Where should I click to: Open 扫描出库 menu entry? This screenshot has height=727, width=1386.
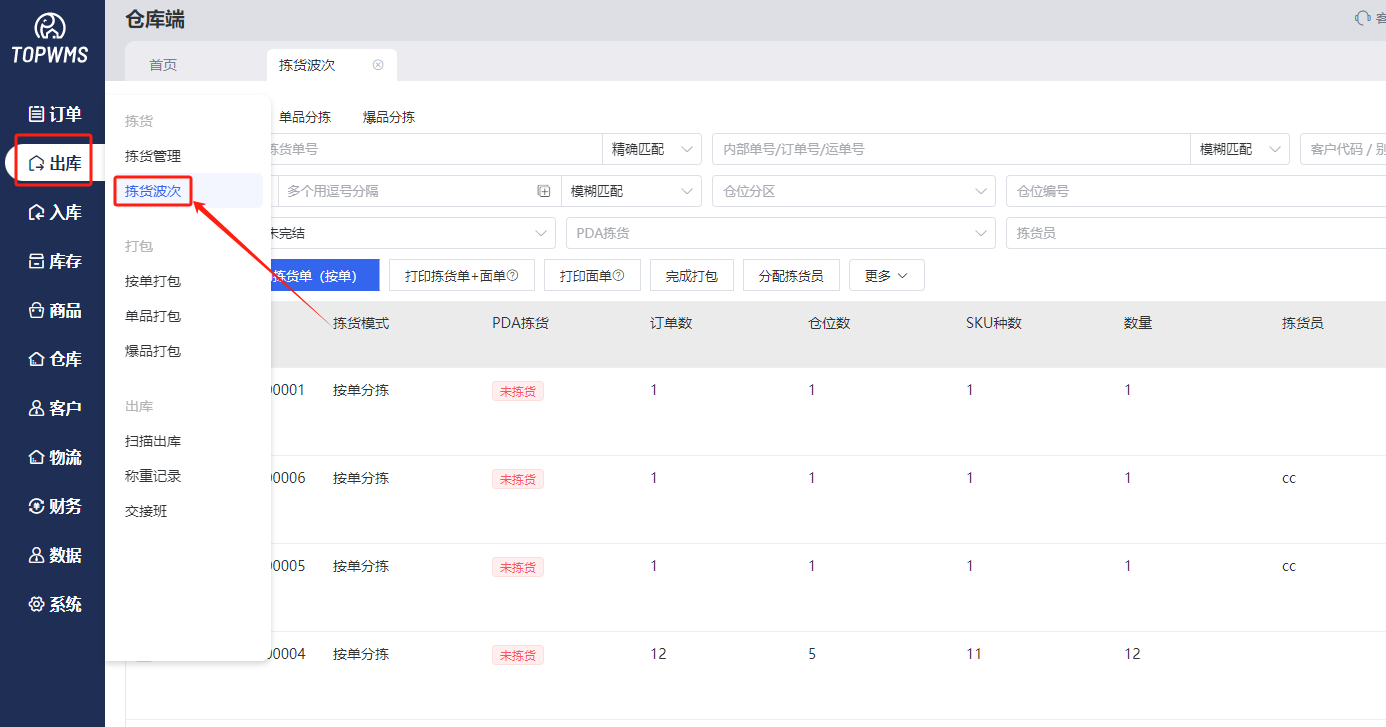(x=153, y=441)
